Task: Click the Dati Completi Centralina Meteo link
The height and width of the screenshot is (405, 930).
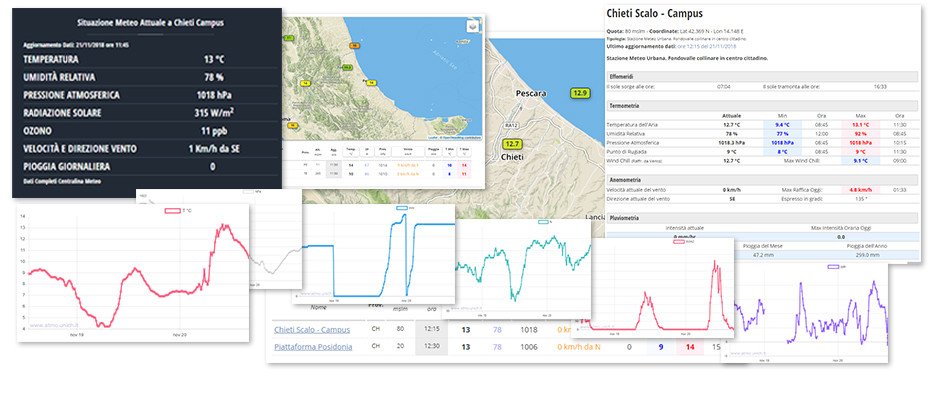Action: click(x=62, y=180)
